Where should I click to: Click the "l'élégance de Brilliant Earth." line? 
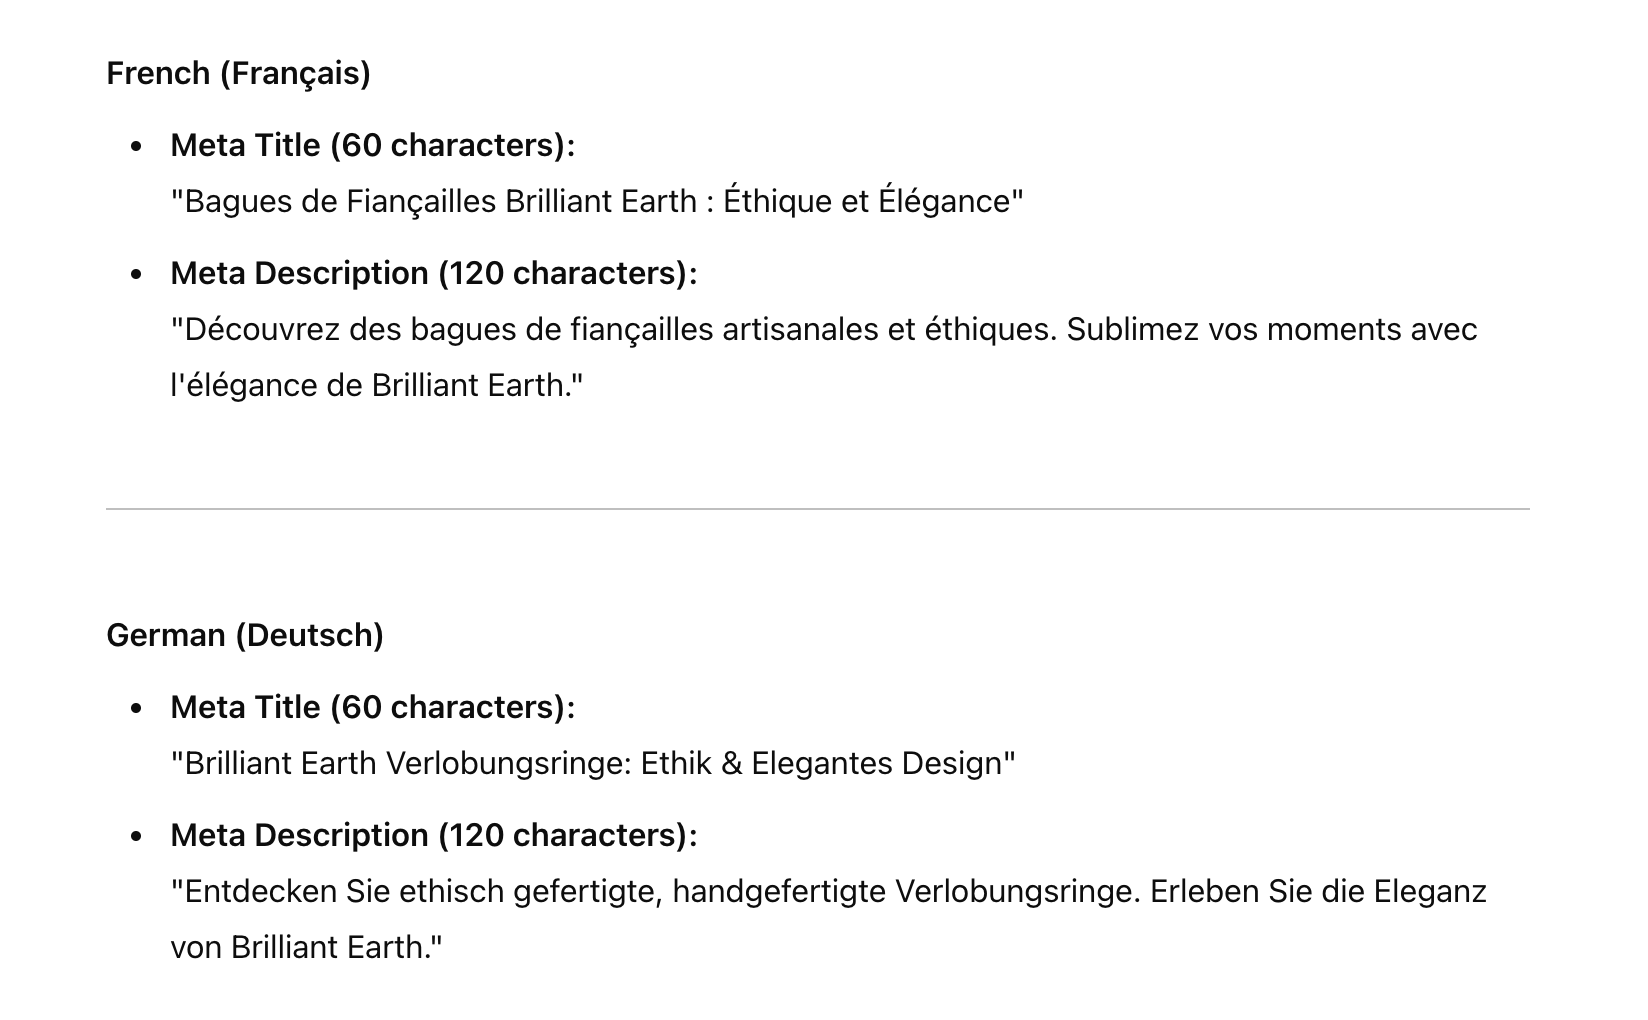pyautogui.click(x=377, y=385)
